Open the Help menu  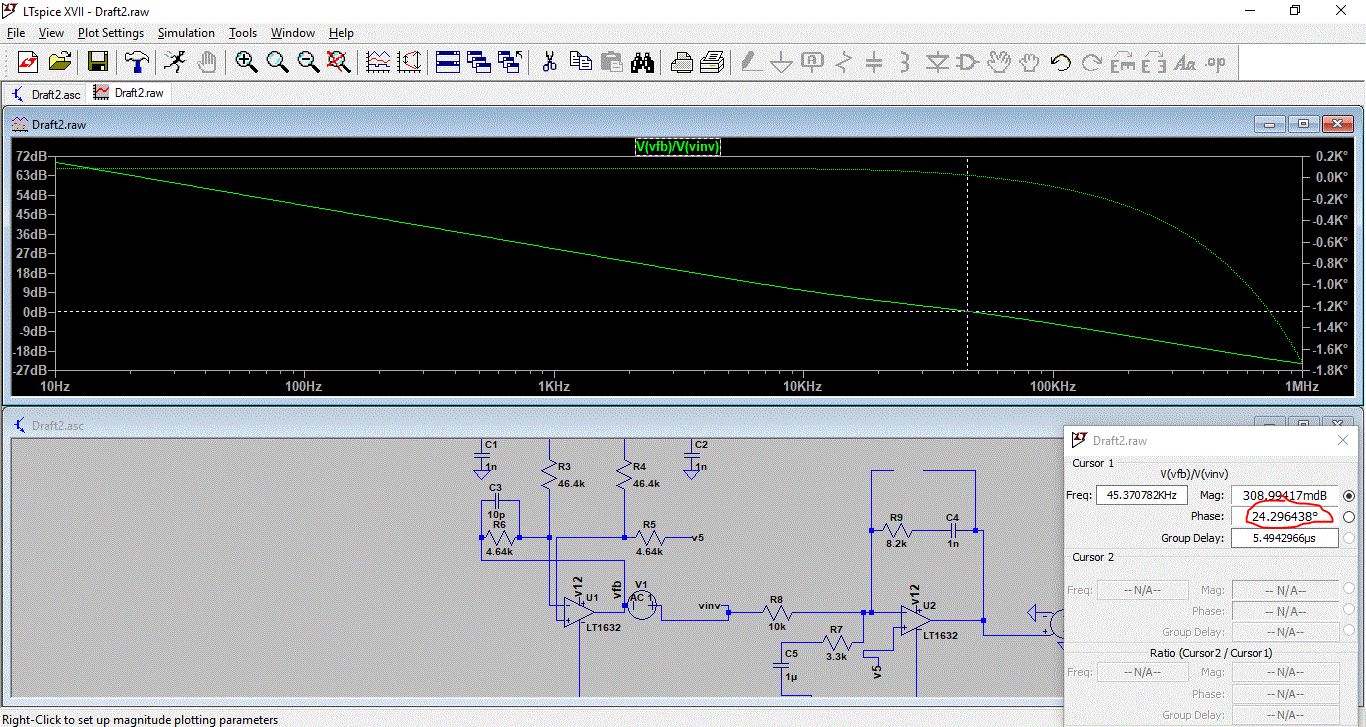[341, 33]
